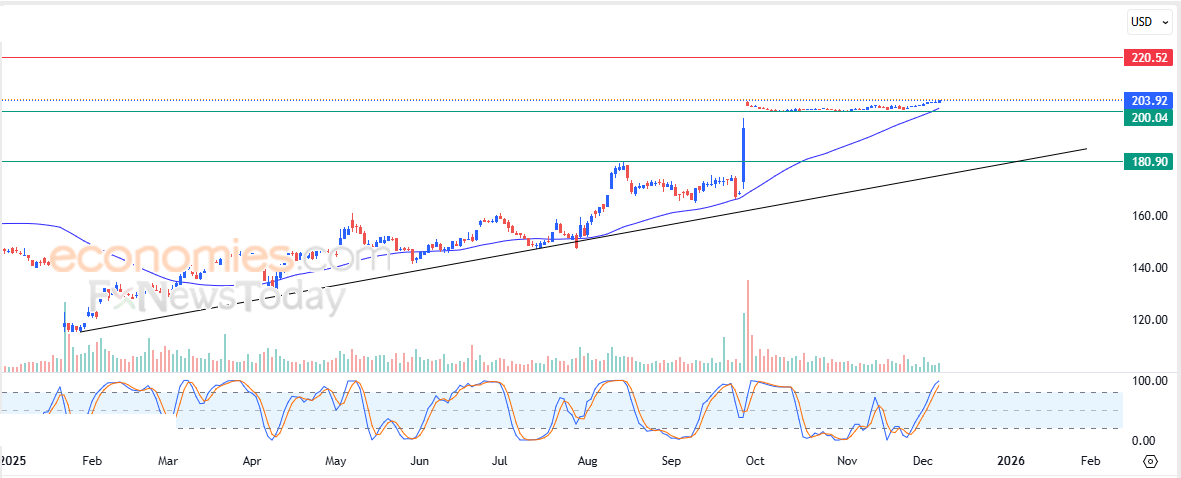Click the Dec label on time axis
Viewport: 1181px width, 478px height.
921,460
